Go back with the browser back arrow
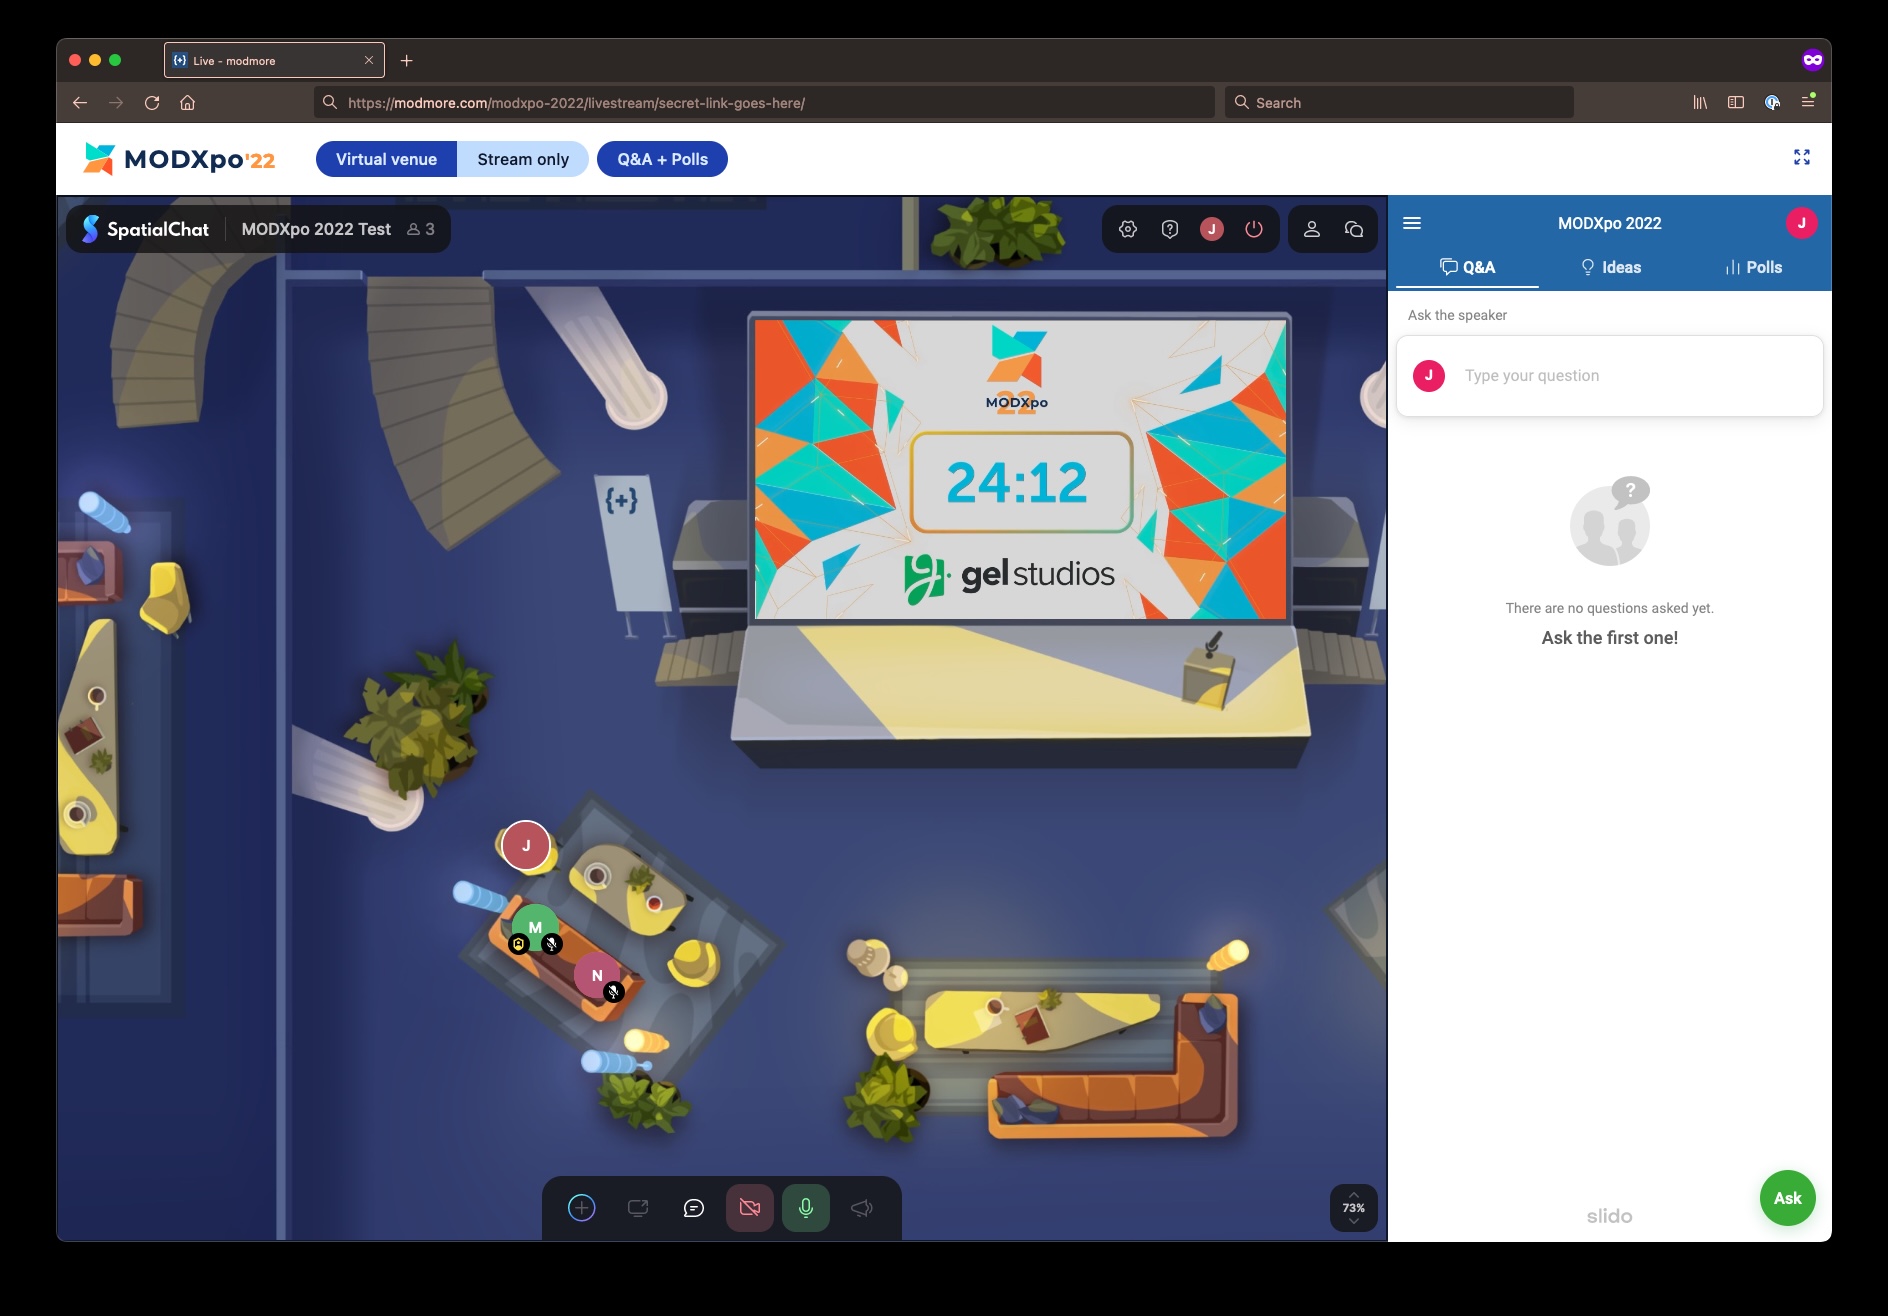The width and height of the screenshot is (1888, 1316). tap(80, 102)
